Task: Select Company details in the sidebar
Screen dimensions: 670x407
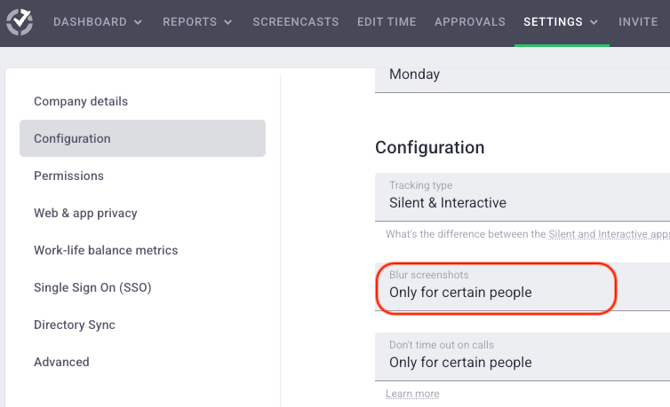Action: coord(81,101)
